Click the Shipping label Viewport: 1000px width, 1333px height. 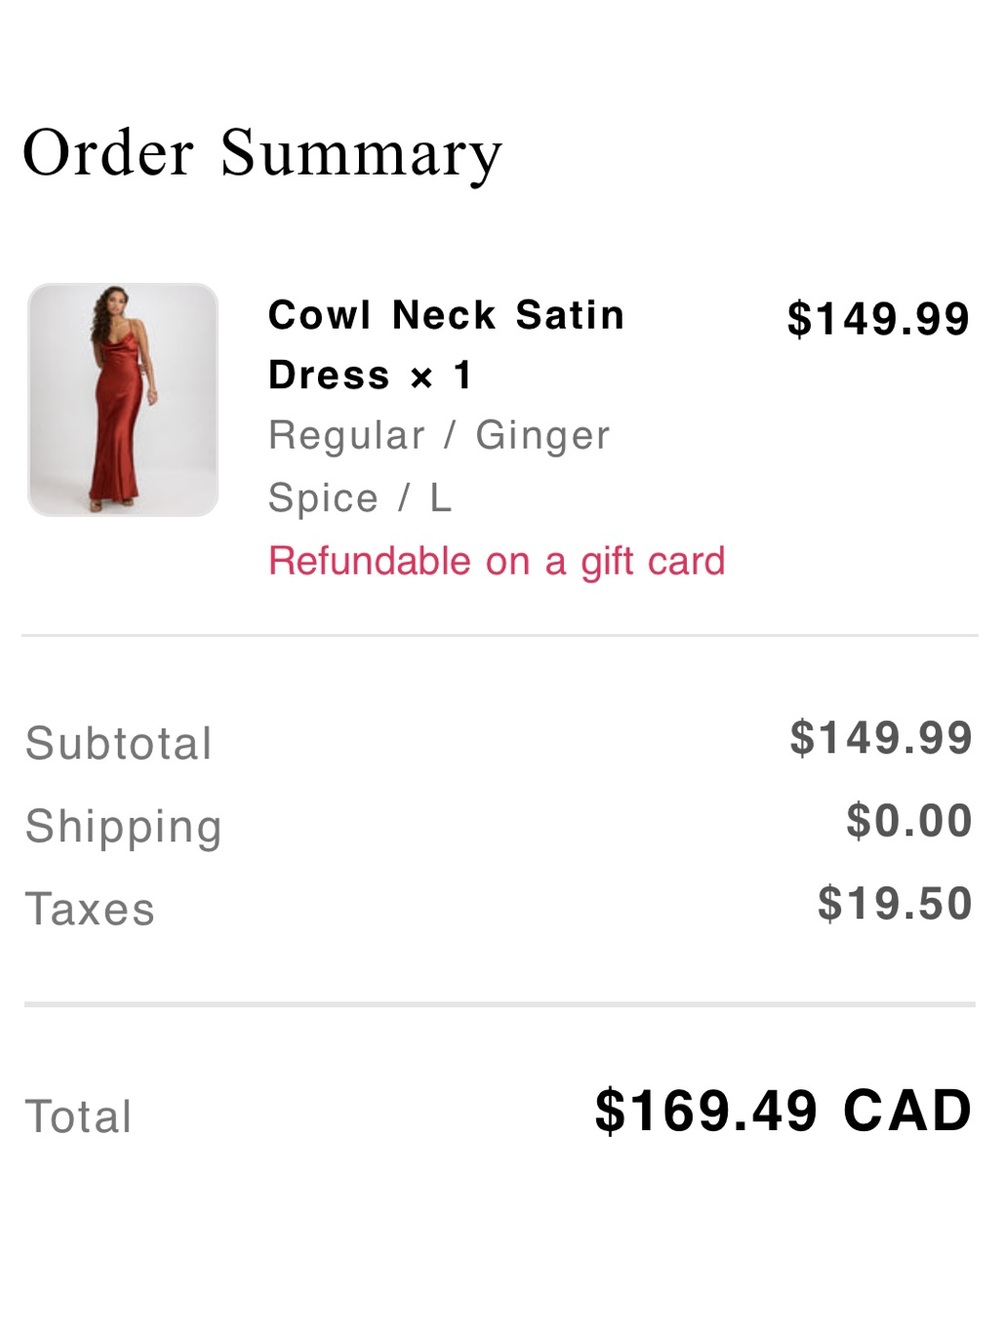(124, 827)
